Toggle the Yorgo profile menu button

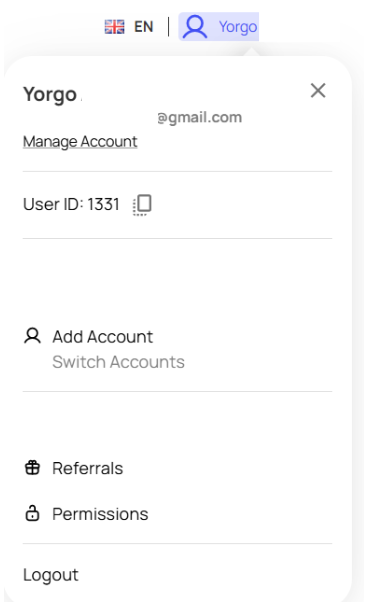[219, 27]
